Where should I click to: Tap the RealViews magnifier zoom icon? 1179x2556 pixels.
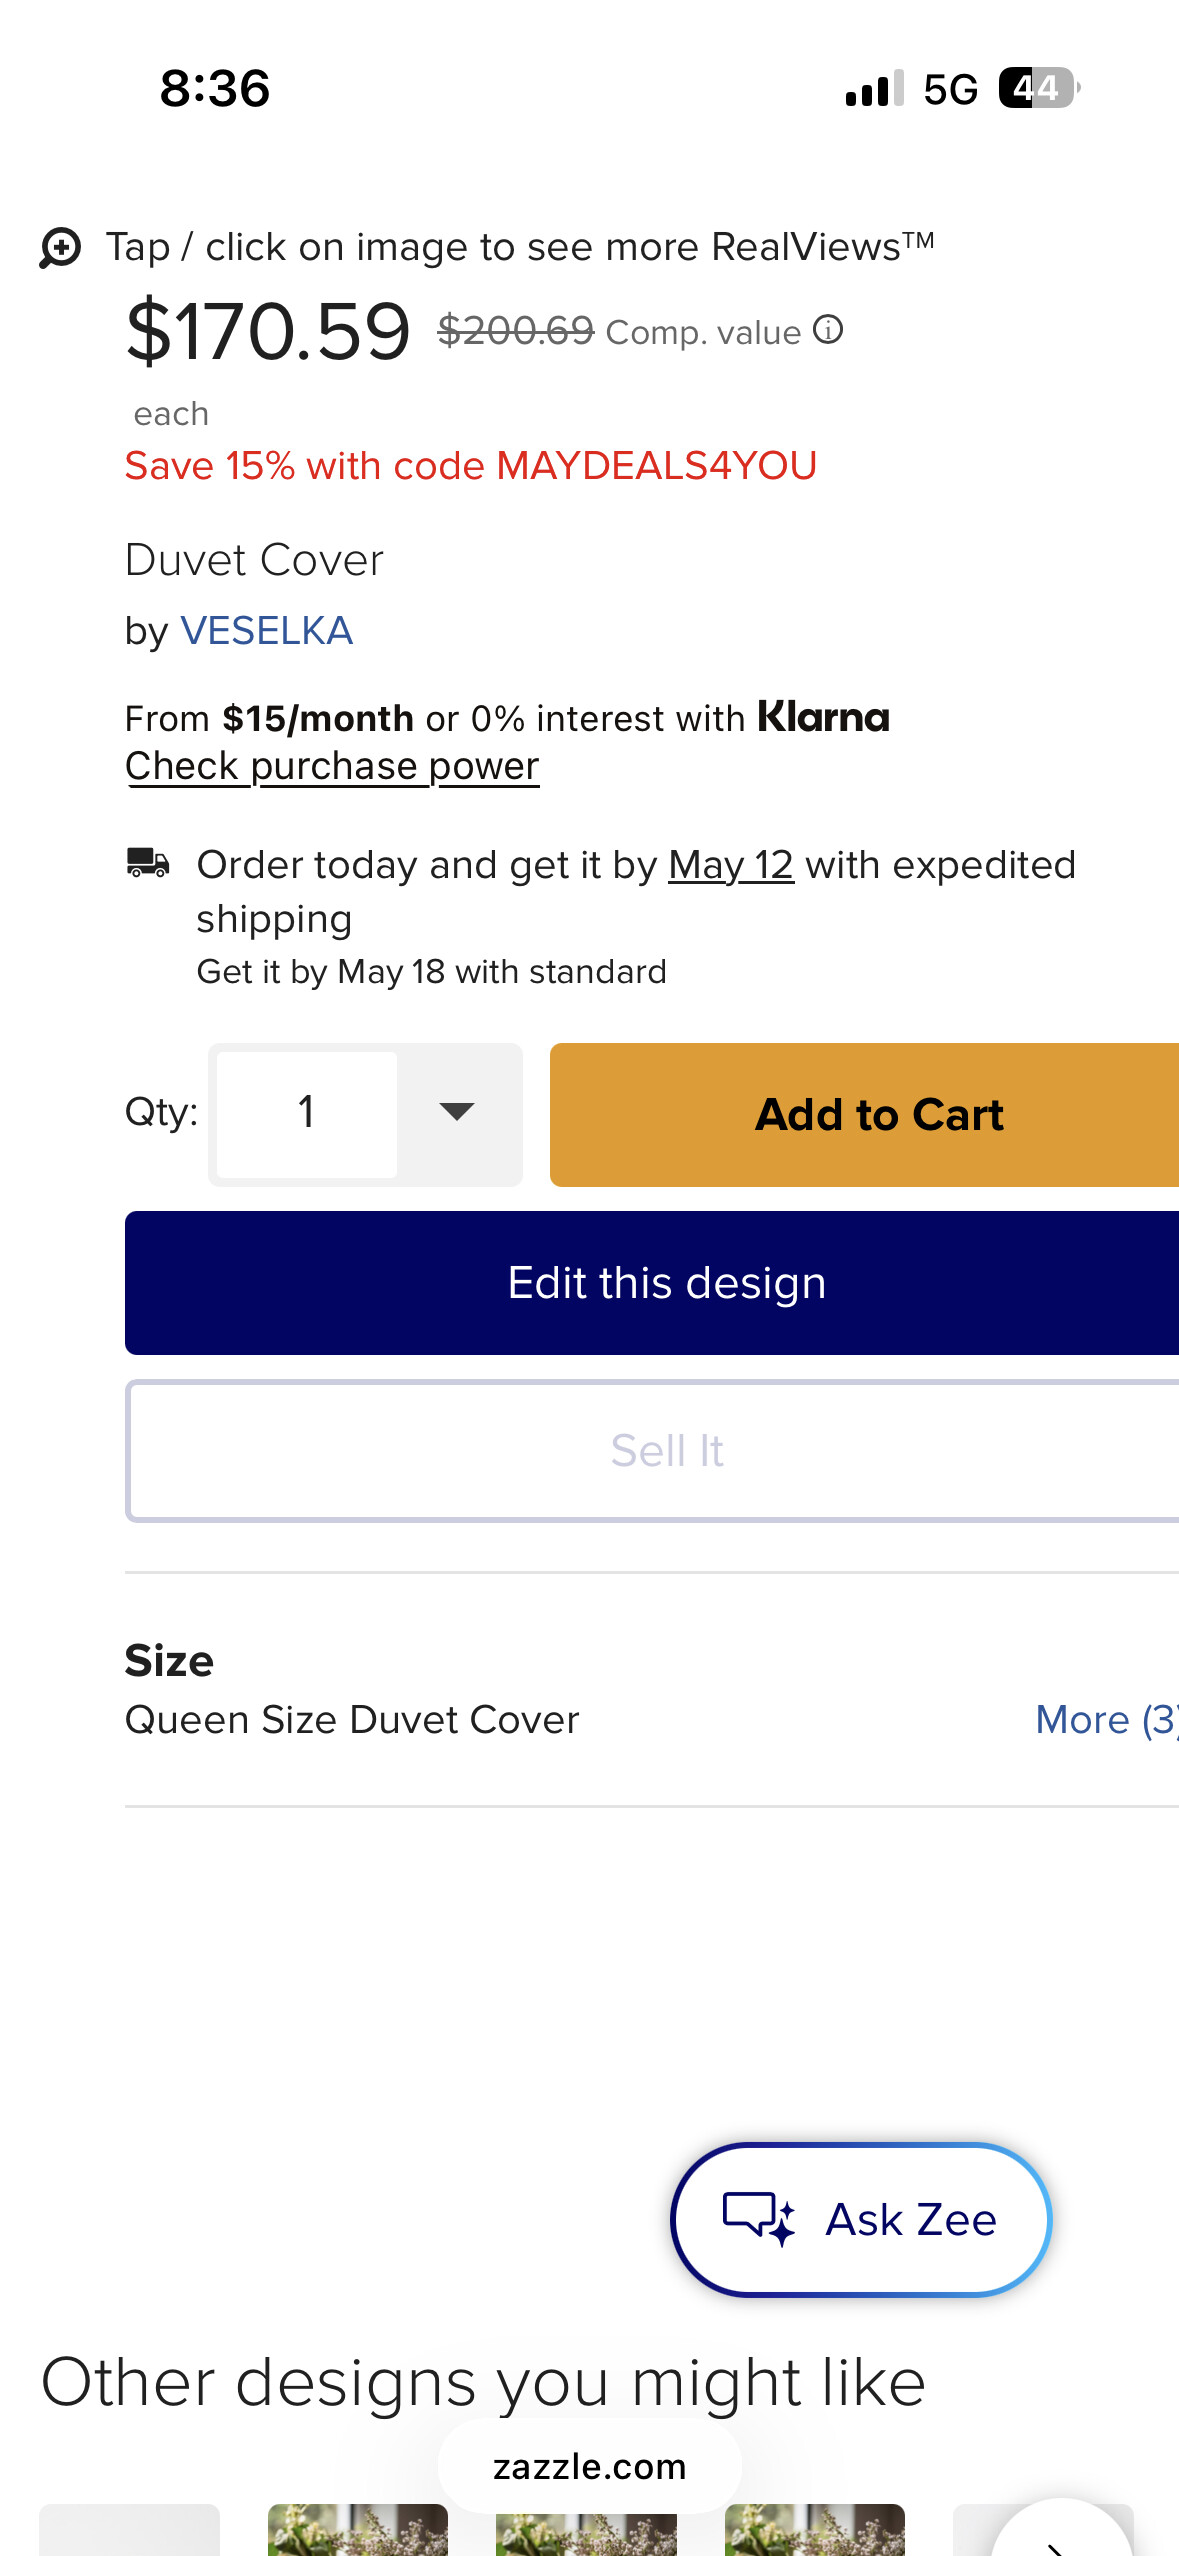60,247
